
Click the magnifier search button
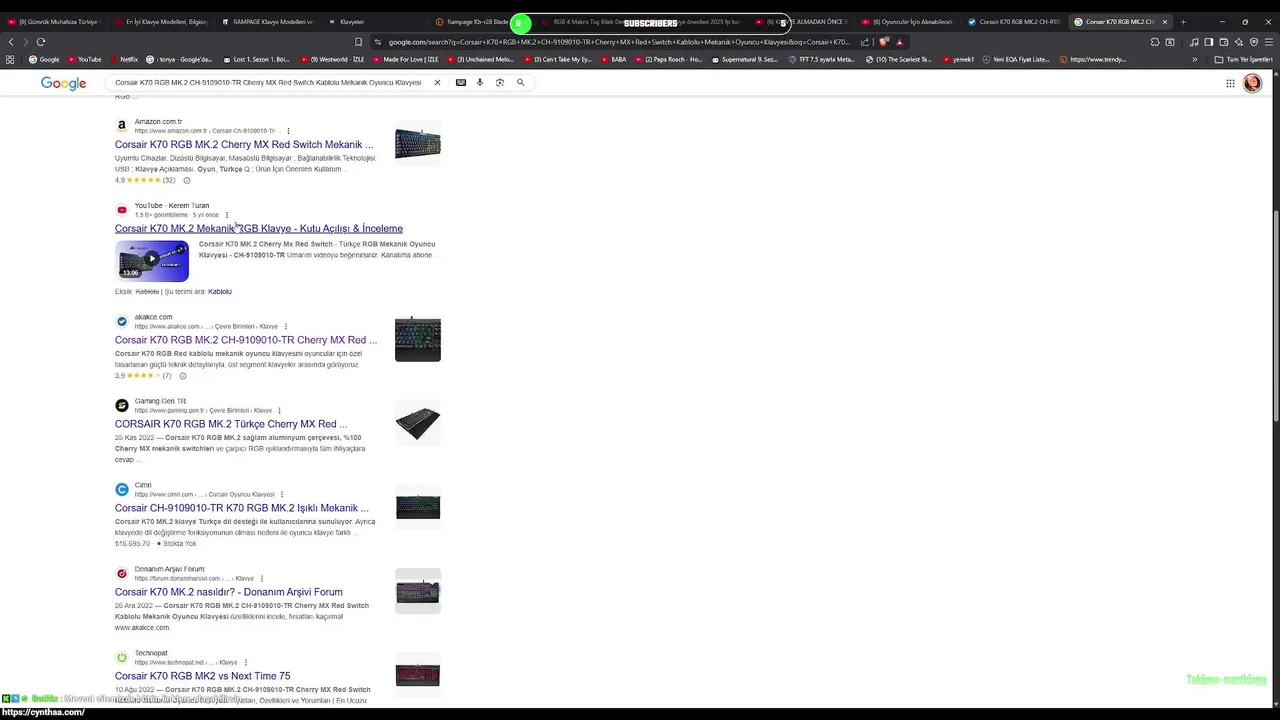520,82
